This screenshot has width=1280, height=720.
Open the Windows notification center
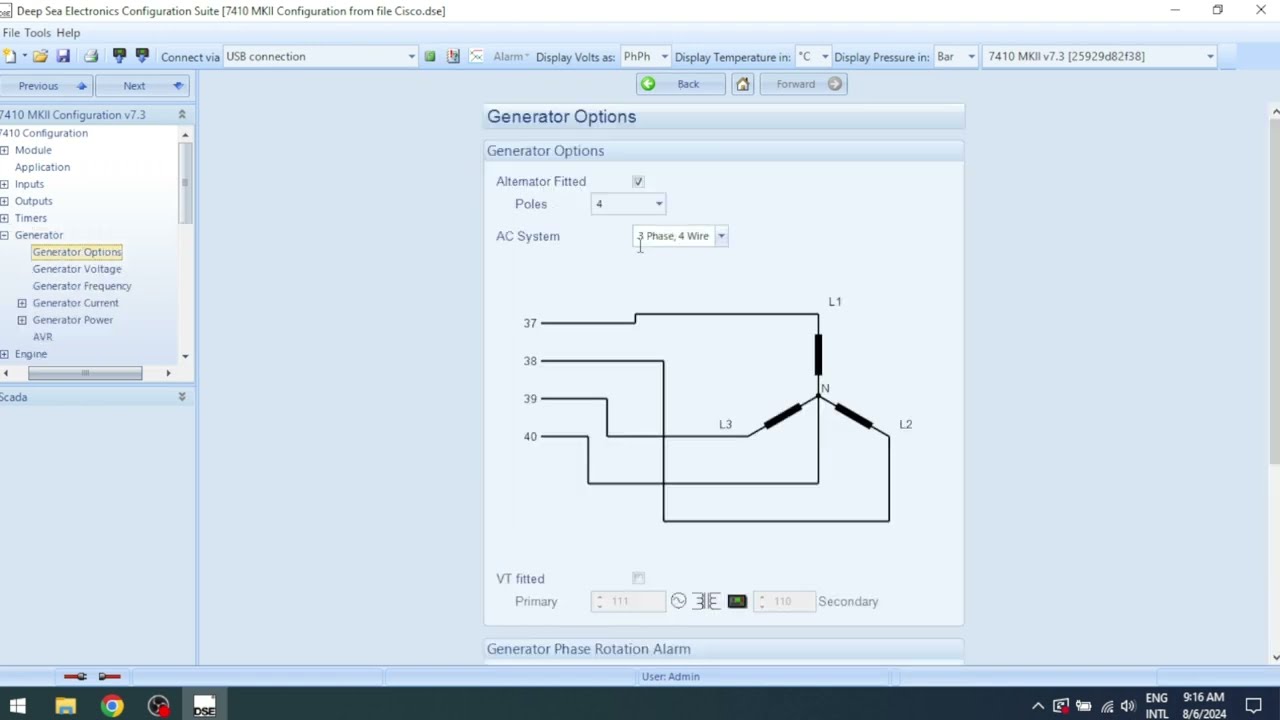coord(1254,707)
